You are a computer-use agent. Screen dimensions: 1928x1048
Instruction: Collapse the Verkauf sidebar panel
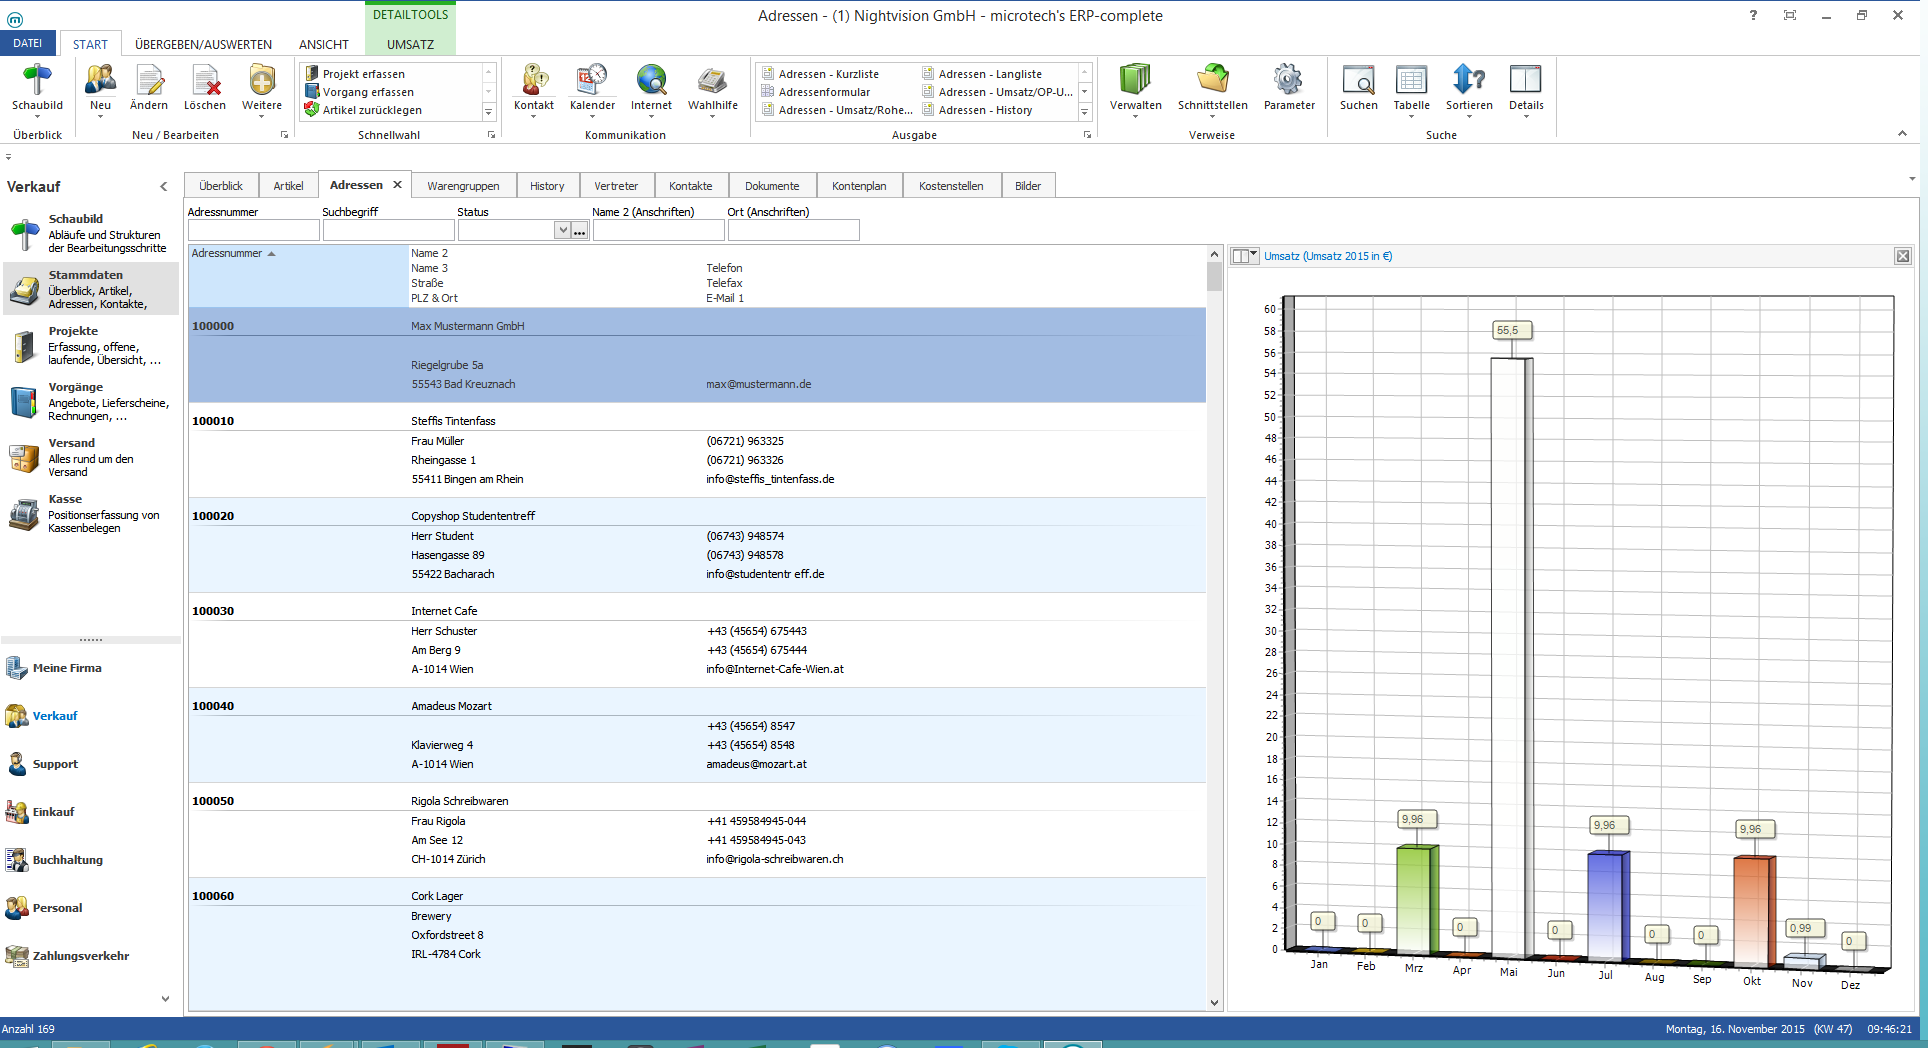[164, 187]
